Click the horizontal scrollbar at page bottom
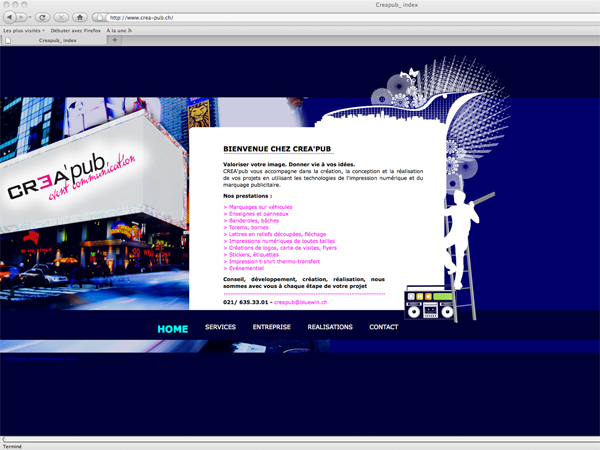600x450 pixels. 300,439
